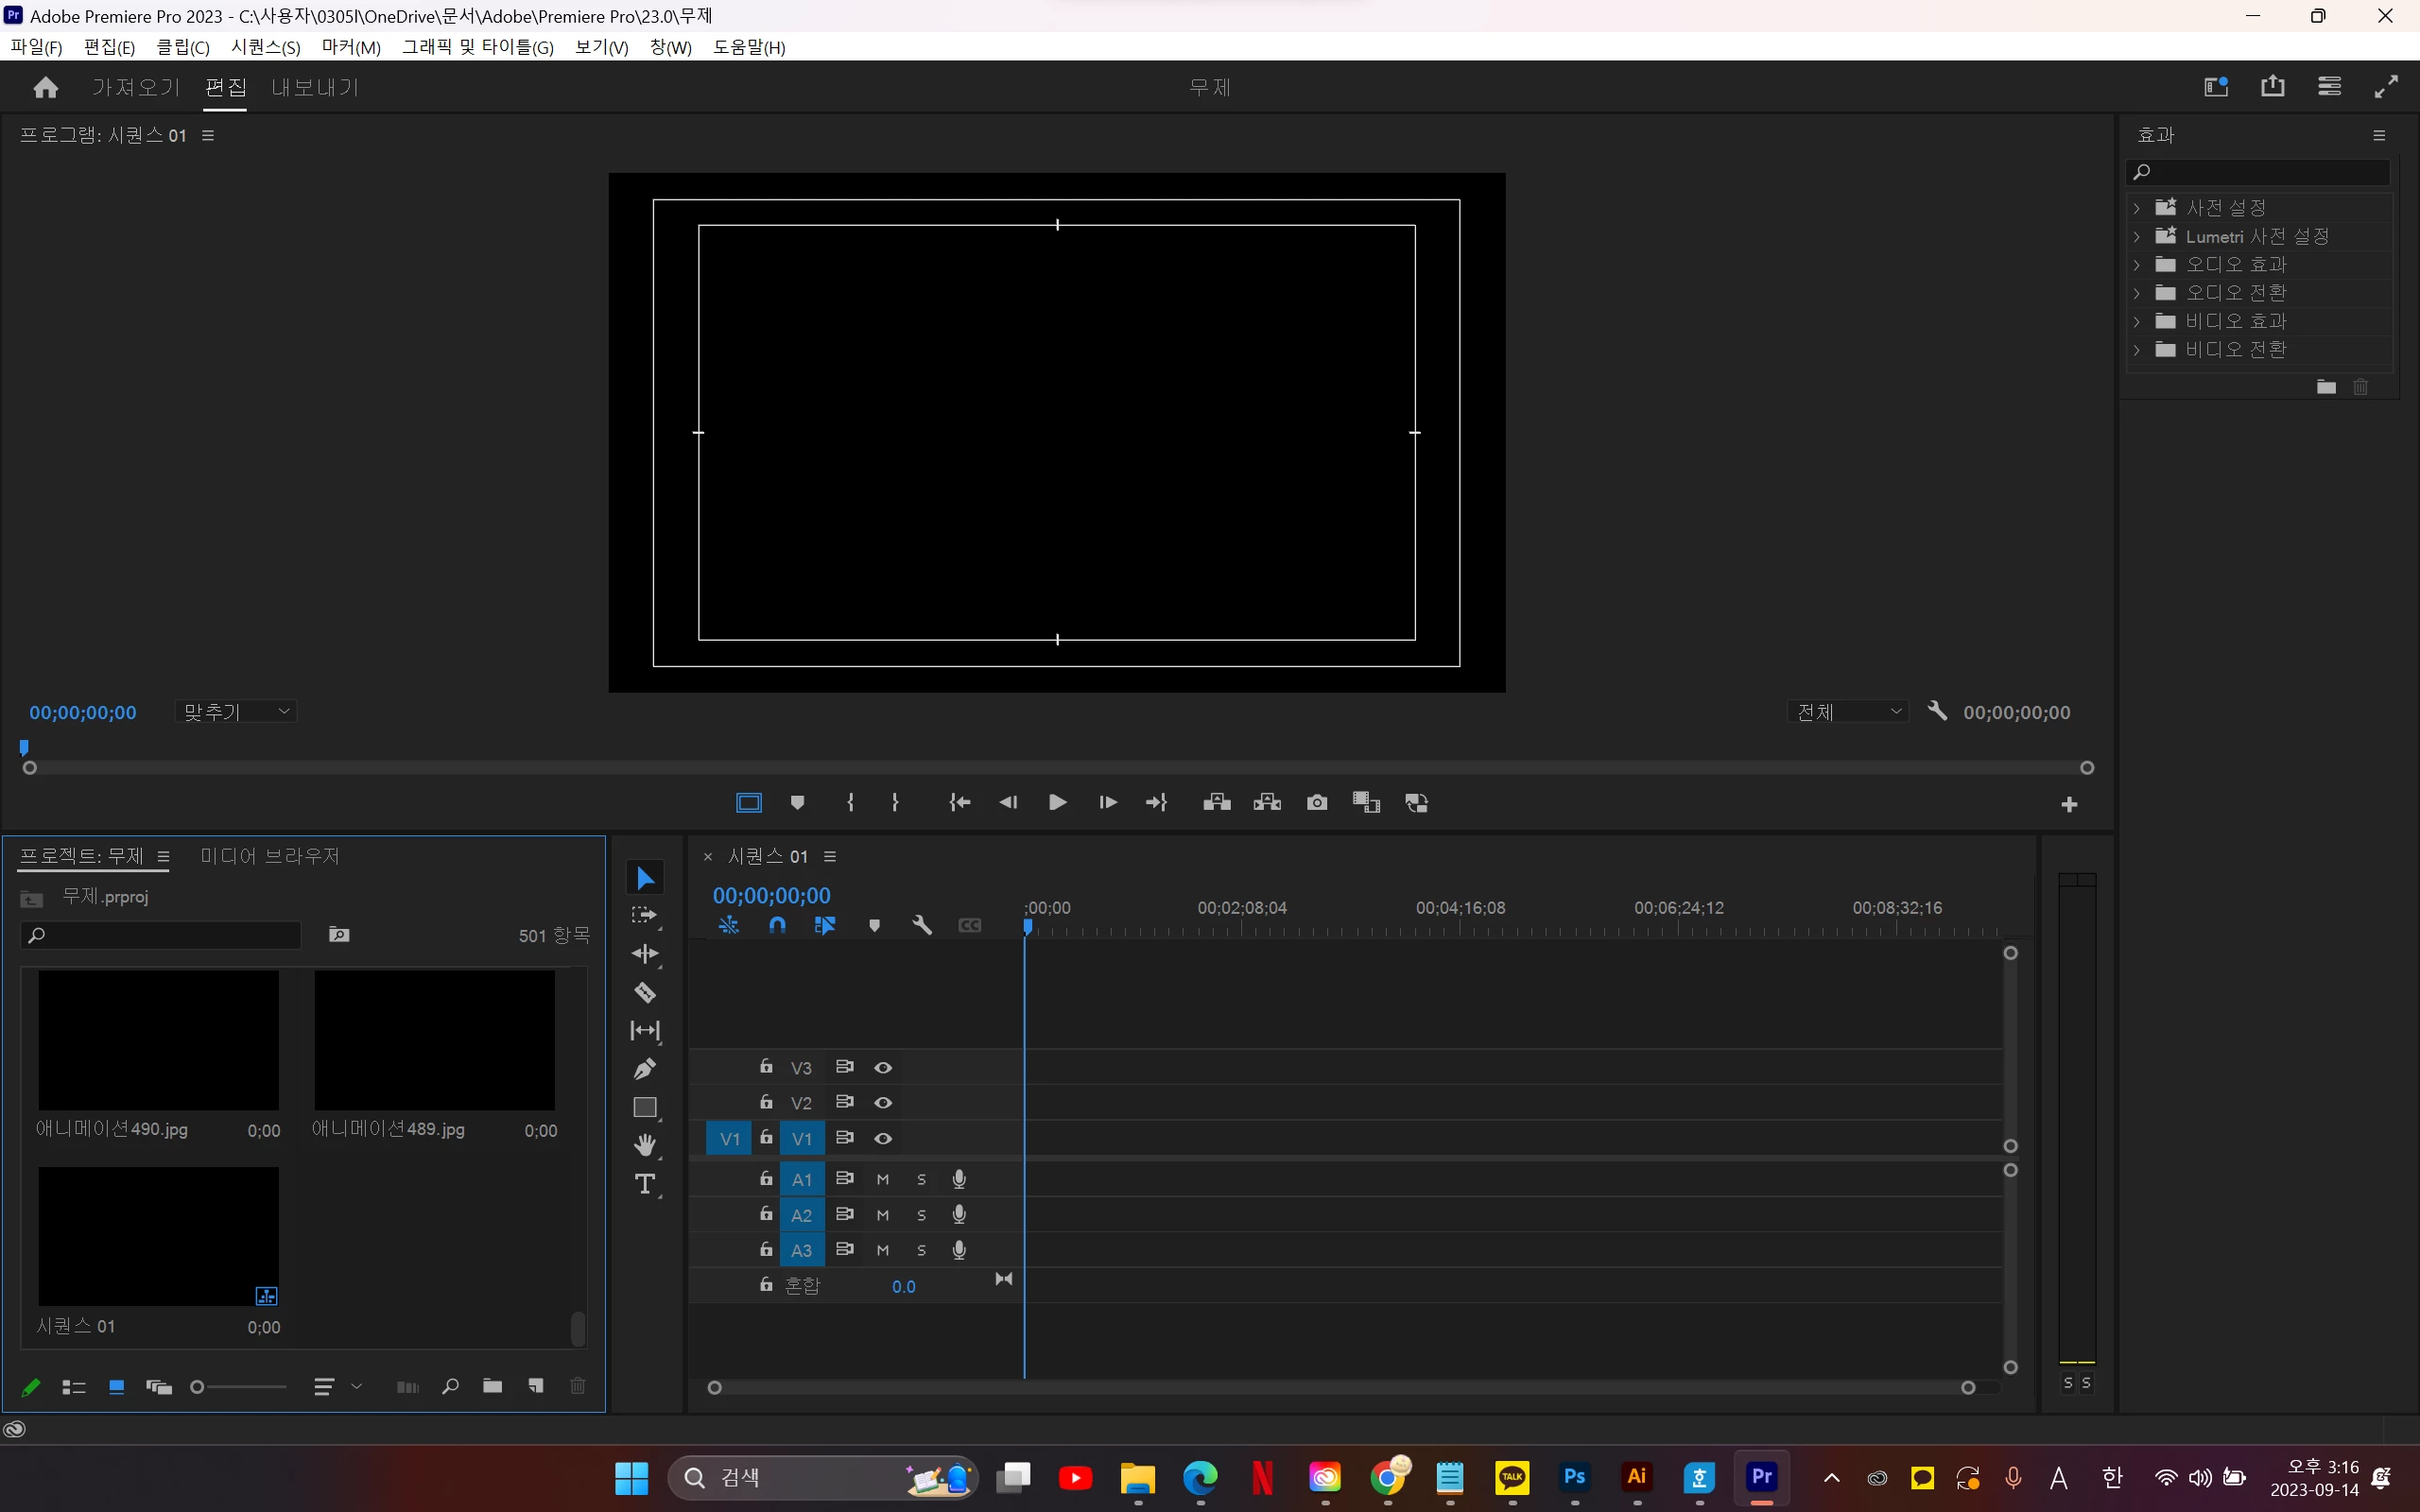Toggle timeline snapping magnet
This screenshot has width=2420, height=1512.
pyautogui.click(x=777, y=925)
